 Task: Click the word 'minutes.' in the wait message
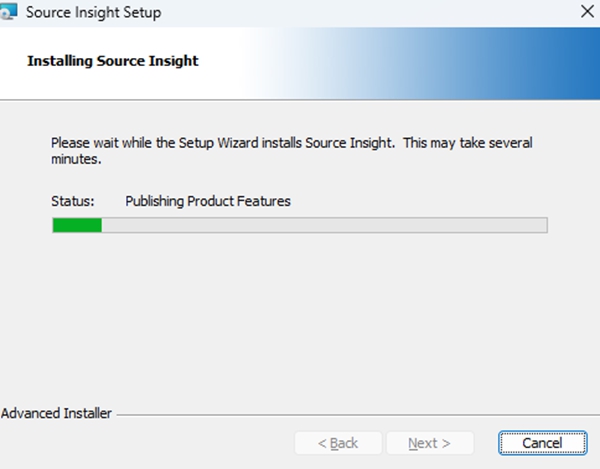click(x=77, y=159)
